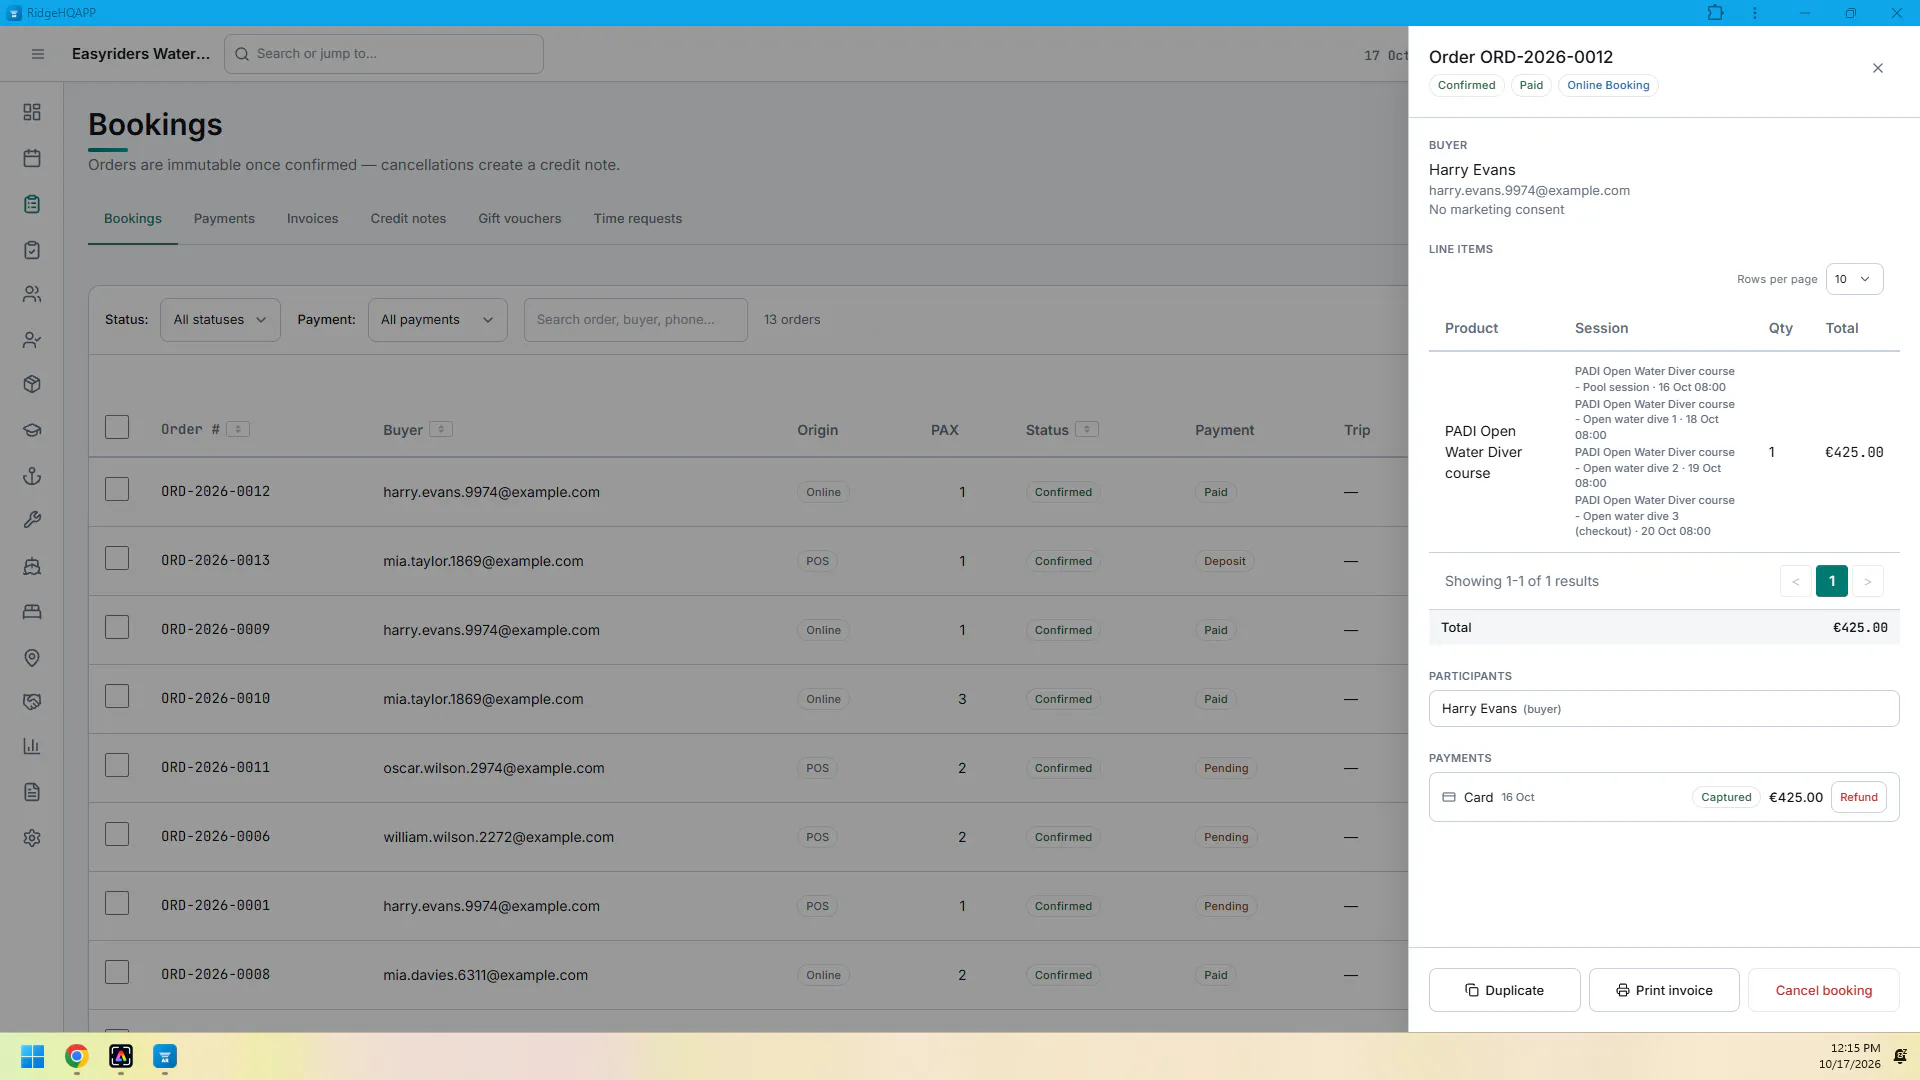Switch to the Gift vouchers tab
This screenshot has height=1080, width=1920.
point(520,219)
